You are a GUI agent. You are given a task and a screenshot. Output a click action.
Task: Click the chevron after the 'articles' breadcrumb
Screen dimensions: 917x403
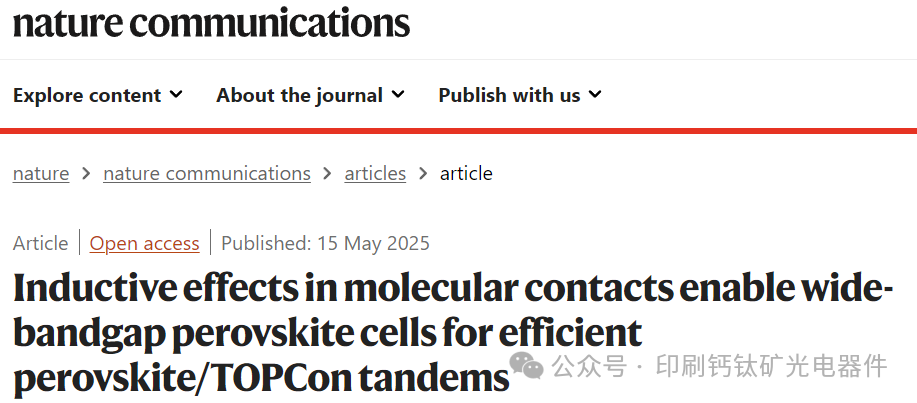click(x=423, y=174)
